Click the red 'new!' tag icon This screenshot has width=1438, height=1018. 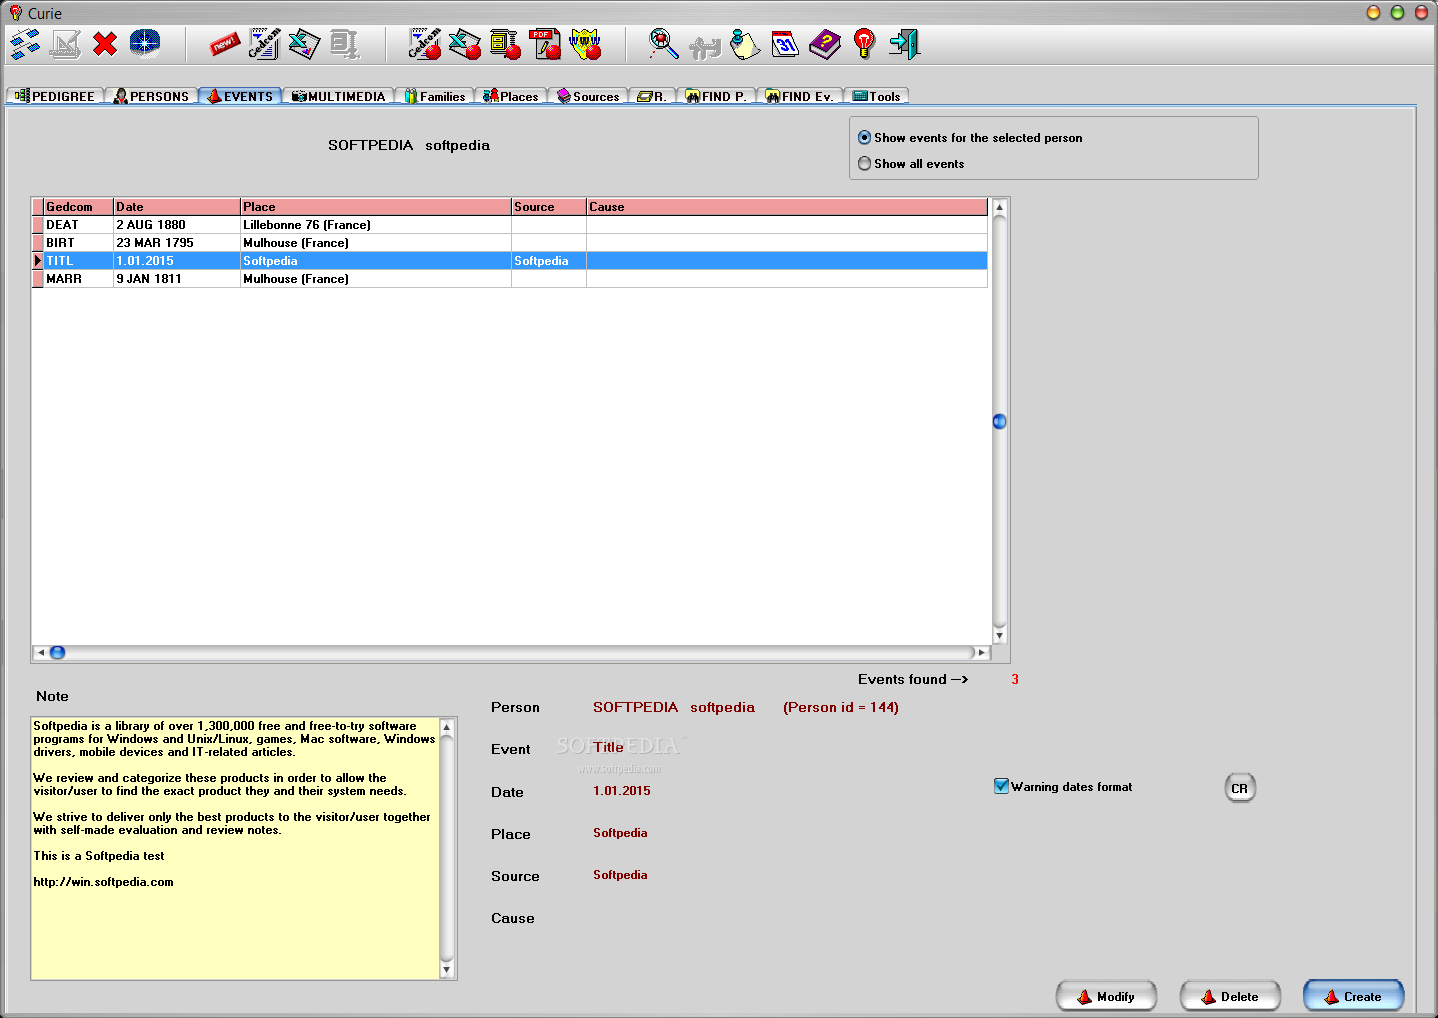point(224,44)
